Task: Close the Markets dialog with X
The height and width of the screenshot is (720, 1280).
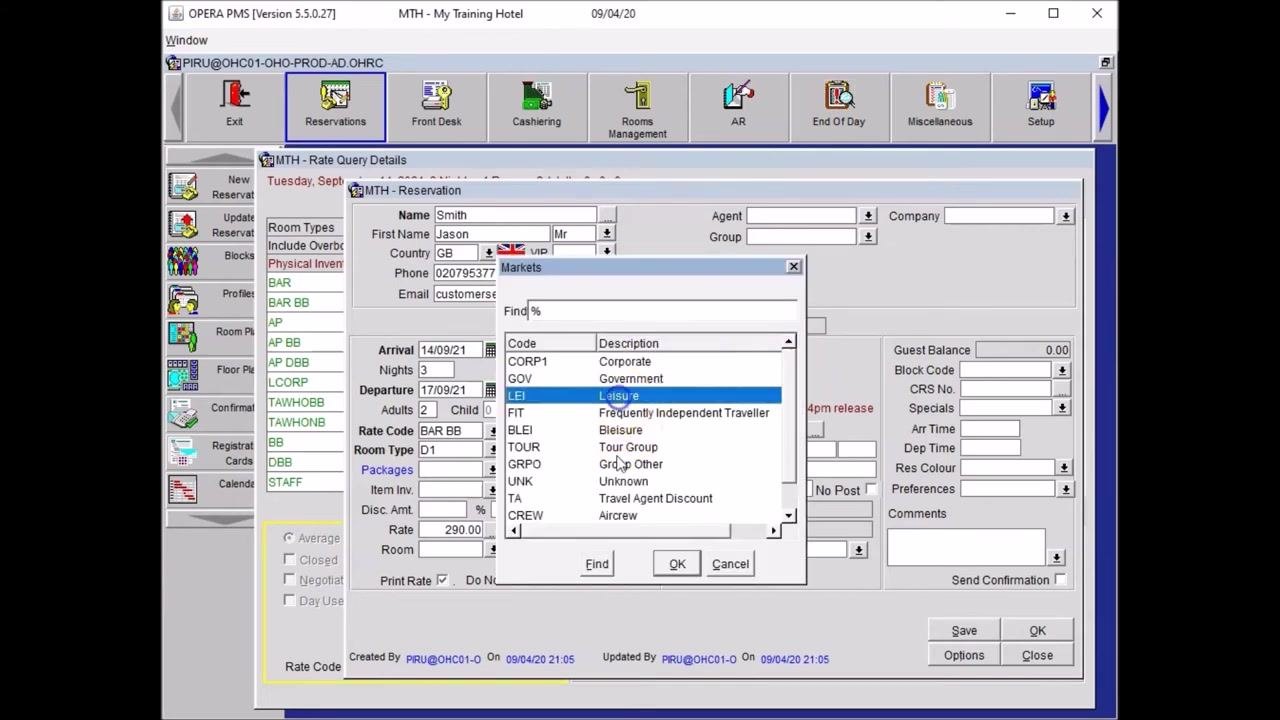Action: click(793, 267)
